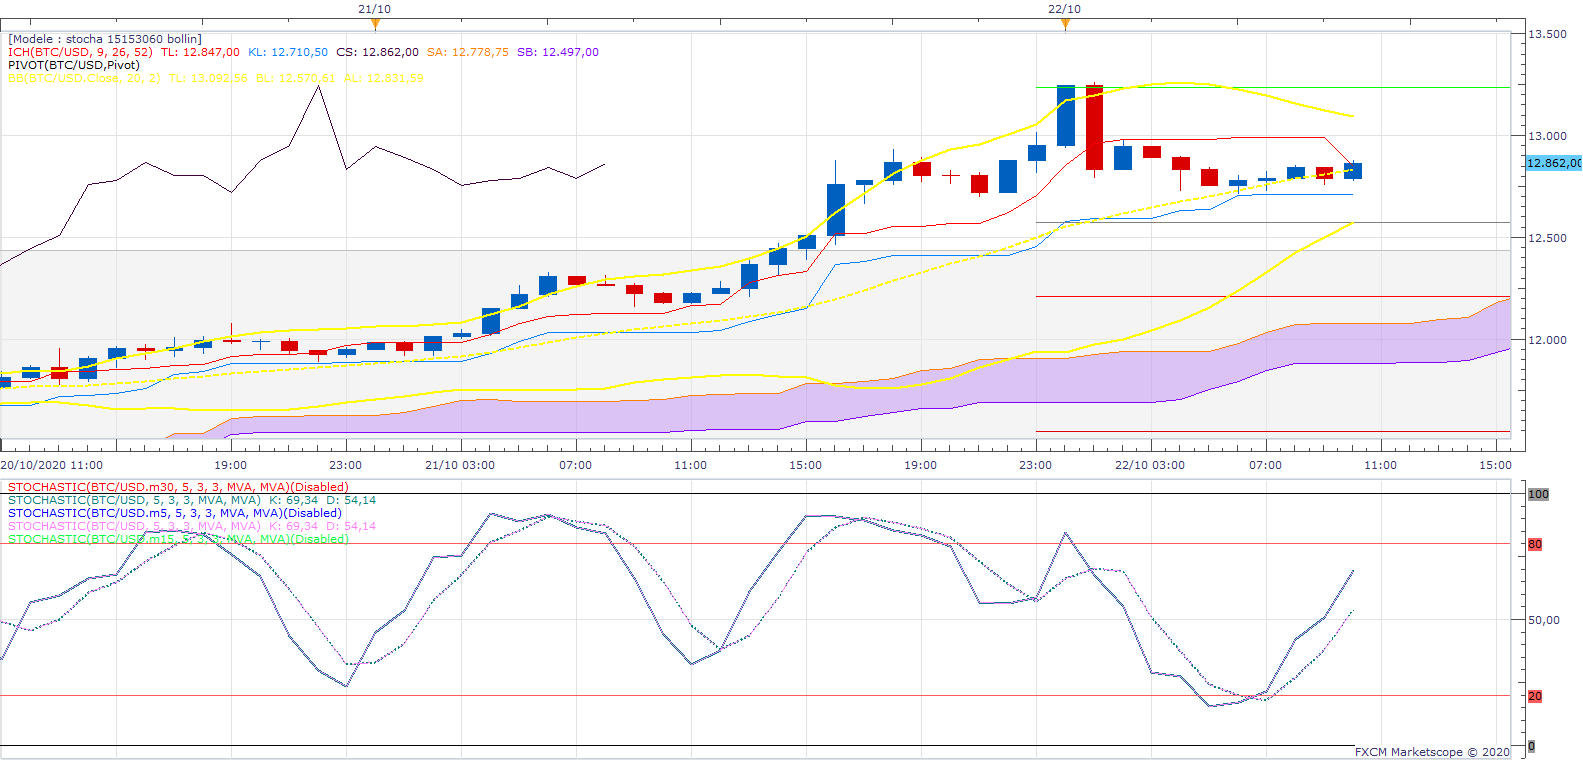Click the "SB: 12.497,00" value
Screen dimensions: 1583x760
(558, 52)
